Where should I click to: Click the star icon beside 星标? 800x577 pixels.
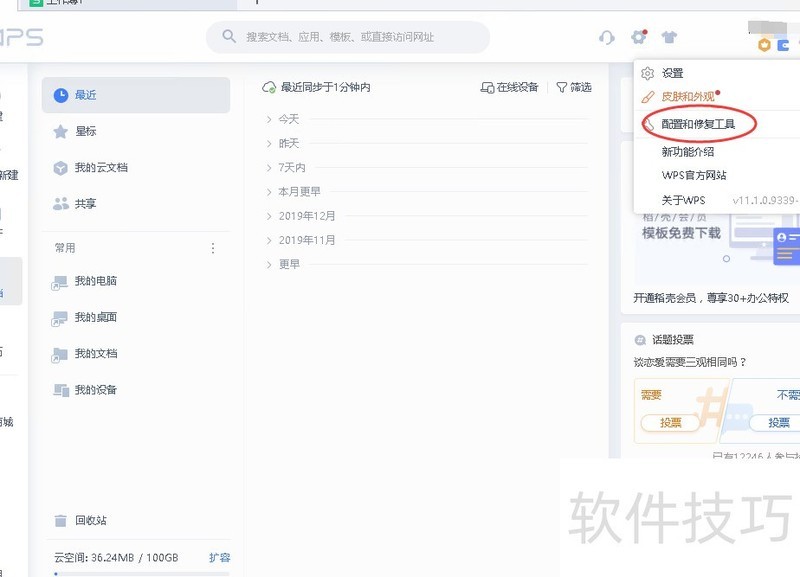coord(61,131)
